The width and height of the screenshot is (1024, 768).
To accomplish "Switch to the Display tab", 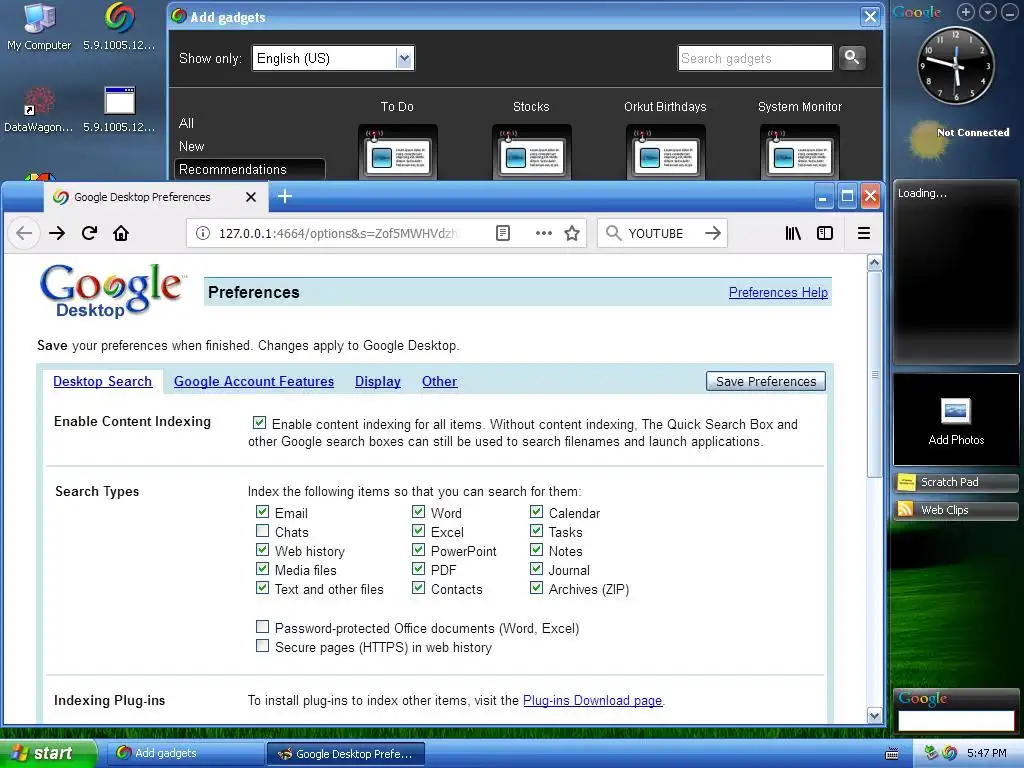I will click(x=377, y=381).
